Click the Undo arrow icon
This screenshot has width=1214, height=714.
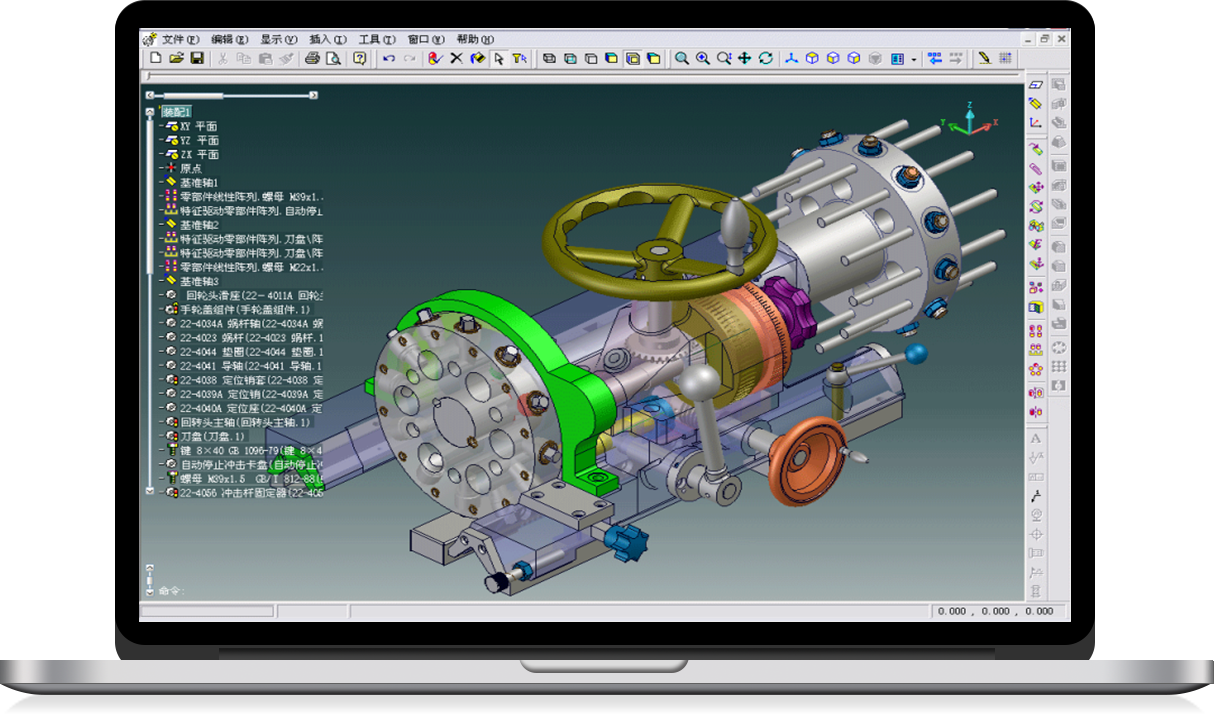coord(388,59)
